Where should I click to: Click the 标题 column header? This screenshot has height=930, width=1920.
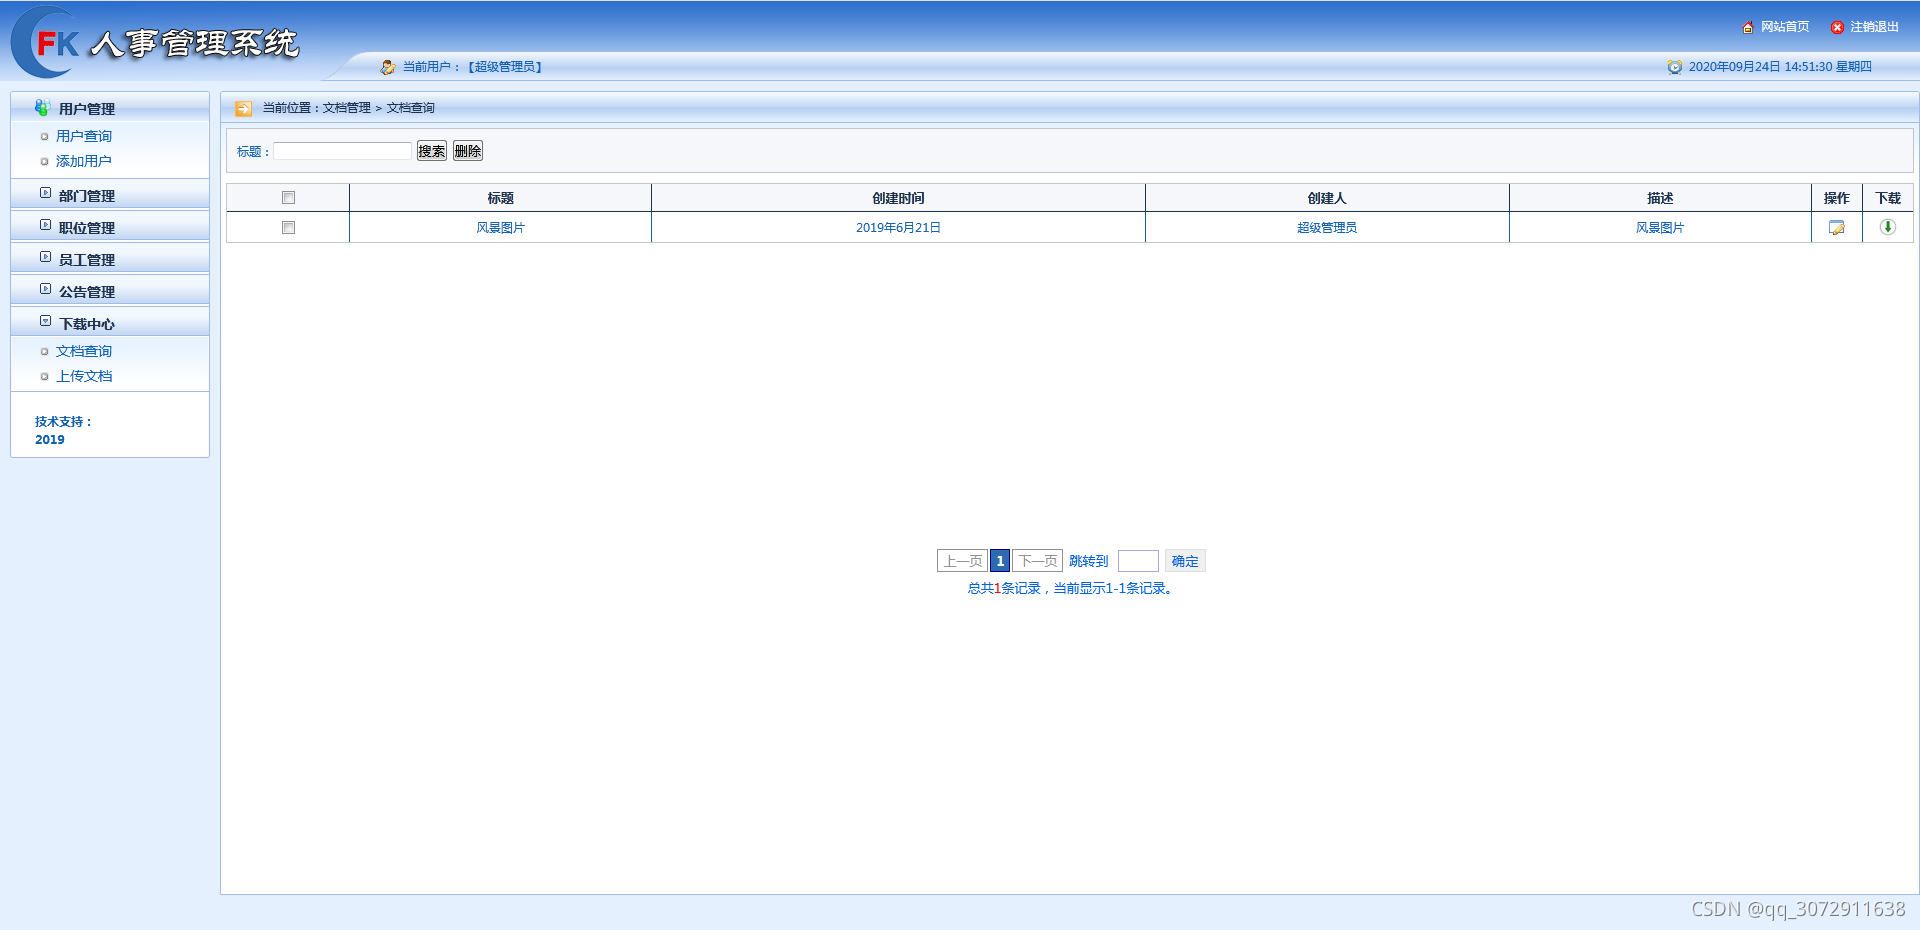[500, 198]
